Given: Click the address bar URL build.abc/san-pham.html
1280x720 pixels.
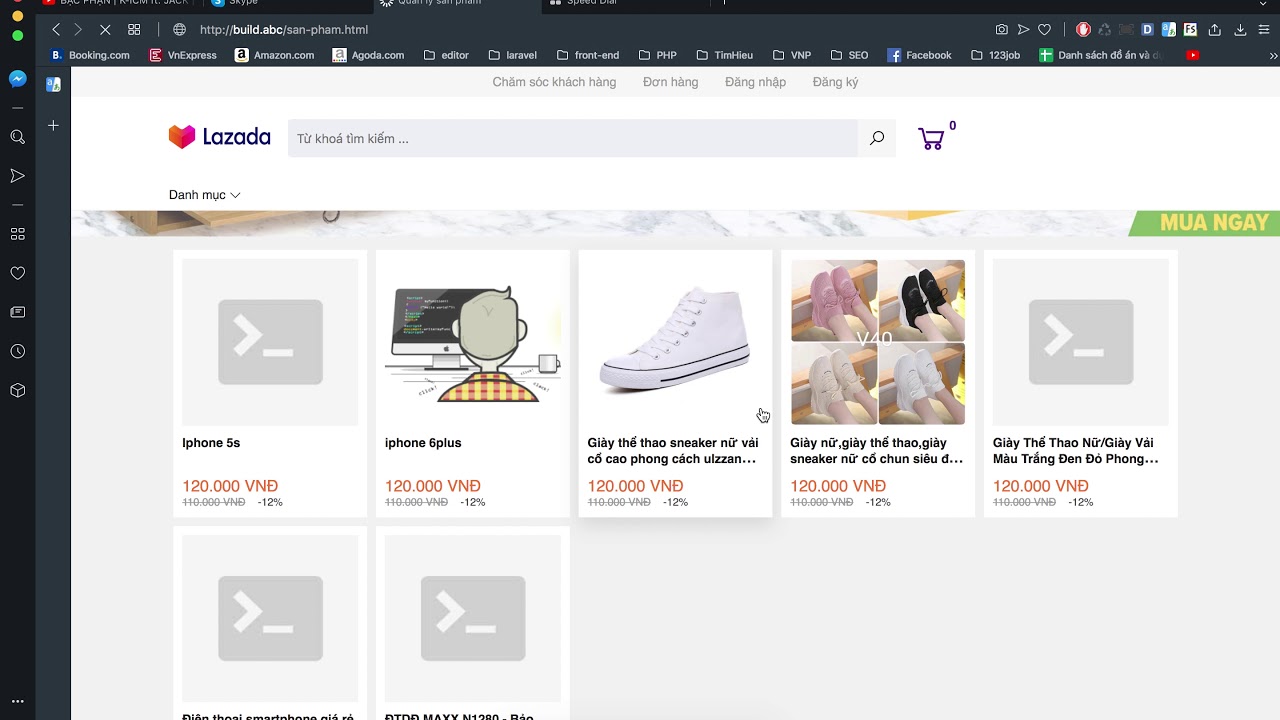Looking at the screenshot, I should coord(284,30).
